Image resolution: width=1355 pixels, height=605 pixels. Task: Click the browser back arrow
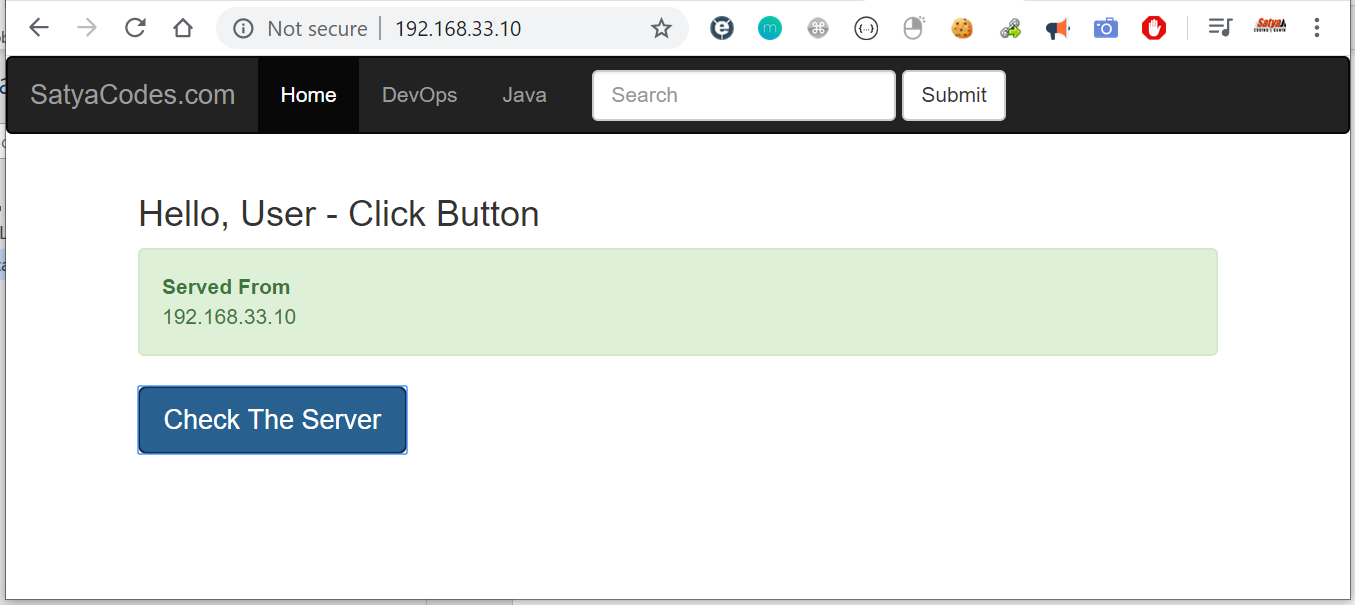pyautogui.click(x=39, y=28)
